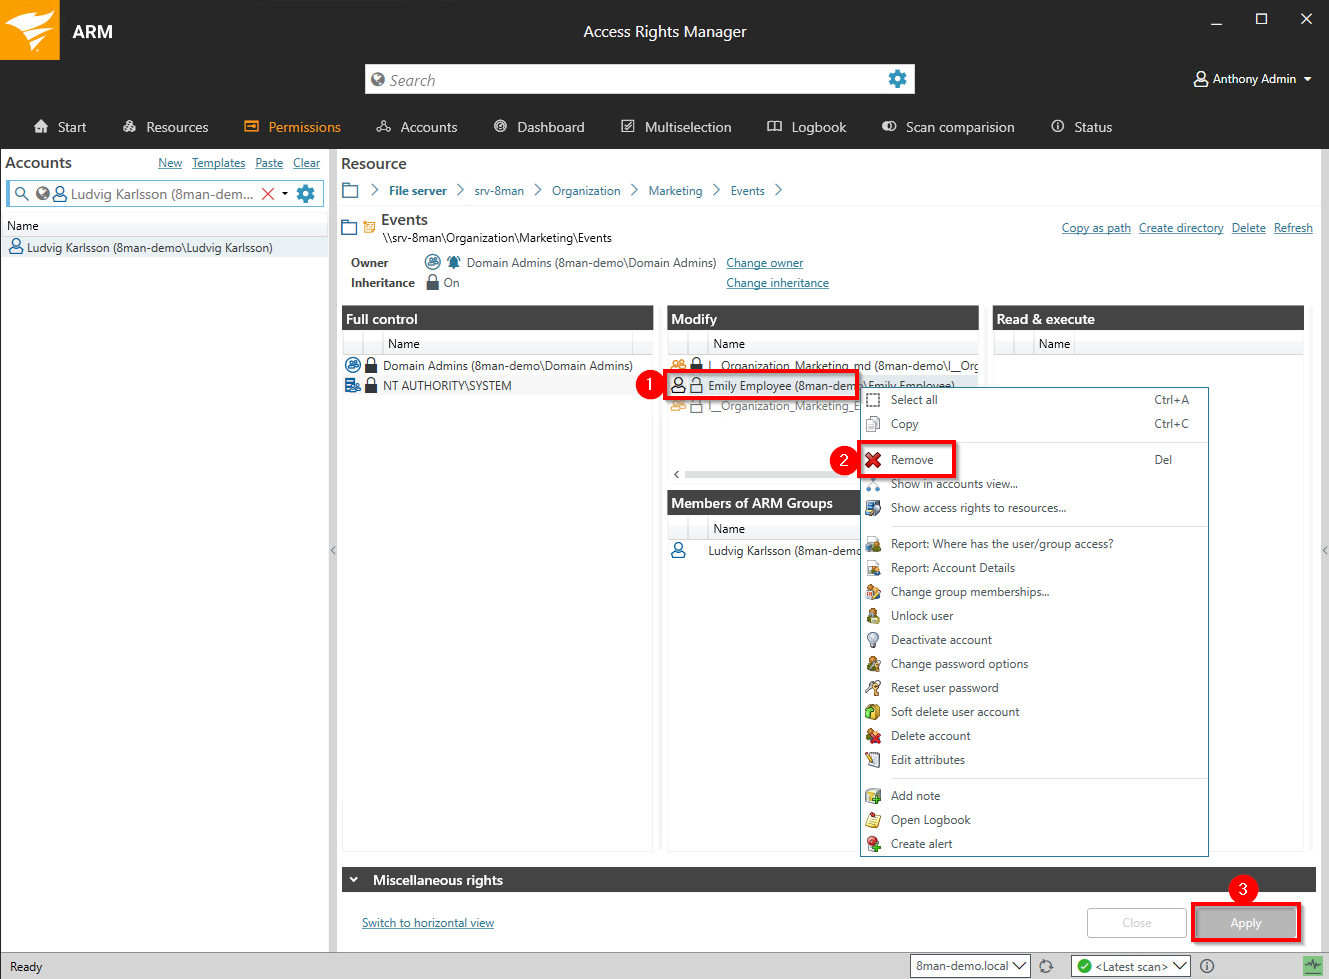Open the Anthony Admin user dropdown

[1253, 79]
